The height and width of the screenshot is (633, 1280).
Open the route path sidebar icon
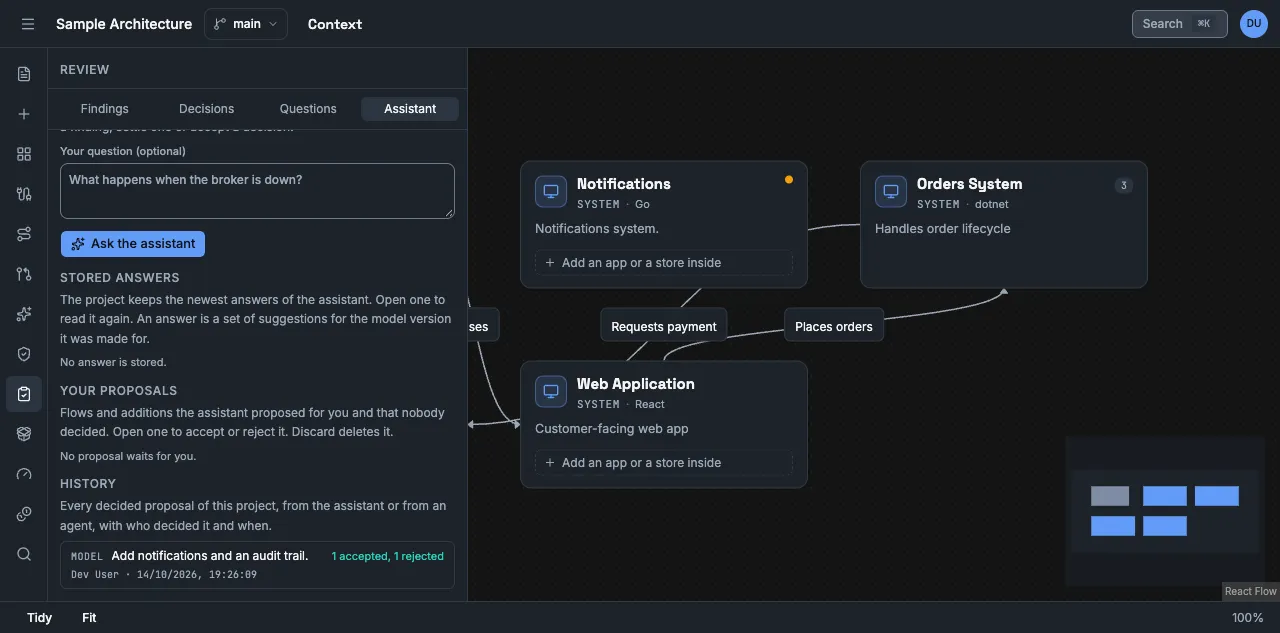tap(24, 234)
